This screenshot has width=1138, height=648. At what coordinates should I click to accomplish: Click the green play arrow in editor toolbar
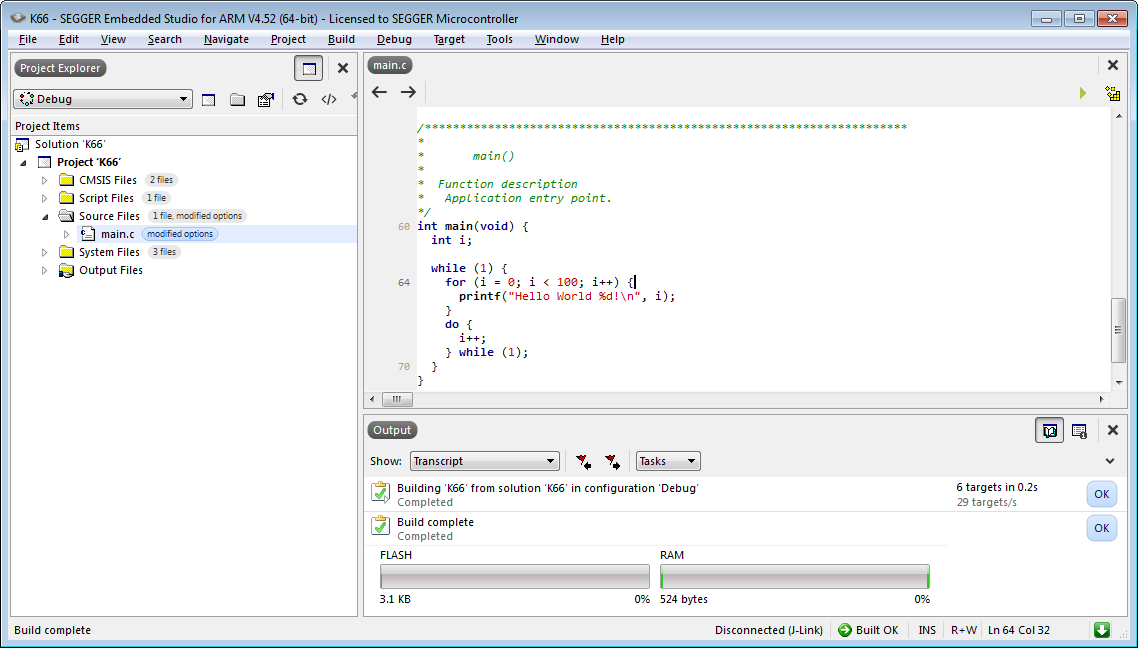click(1082, 93)
